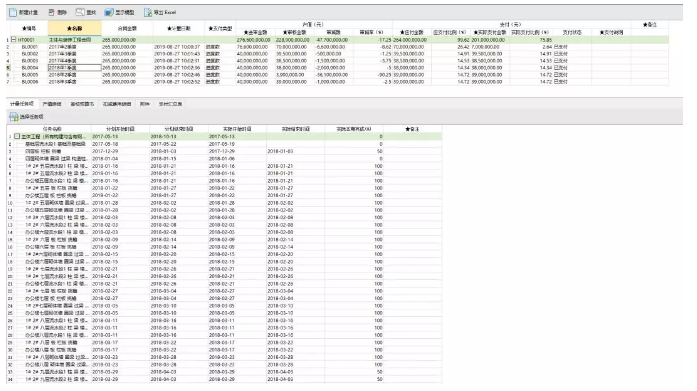Image resolution: width=697 pixels, height=391 pixels.
Task: Open the third lower panel tab
Action: 82,104
